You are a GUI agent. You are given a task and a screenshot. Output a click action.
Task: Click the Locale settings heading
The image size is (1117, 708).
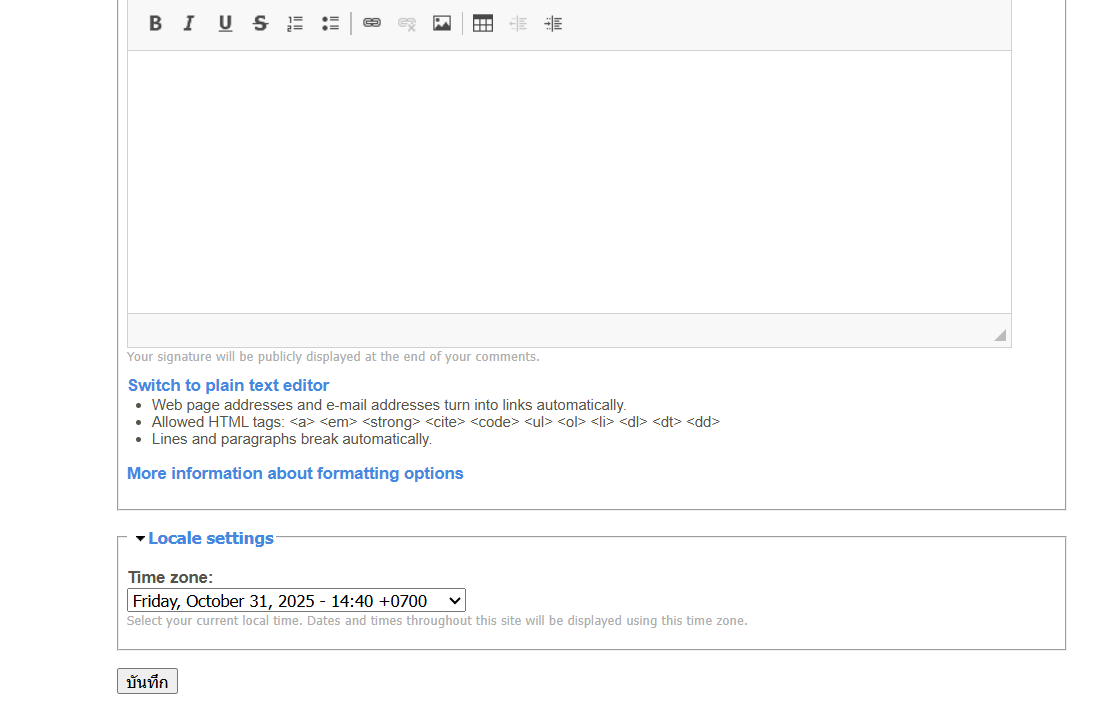pos(211,538)
